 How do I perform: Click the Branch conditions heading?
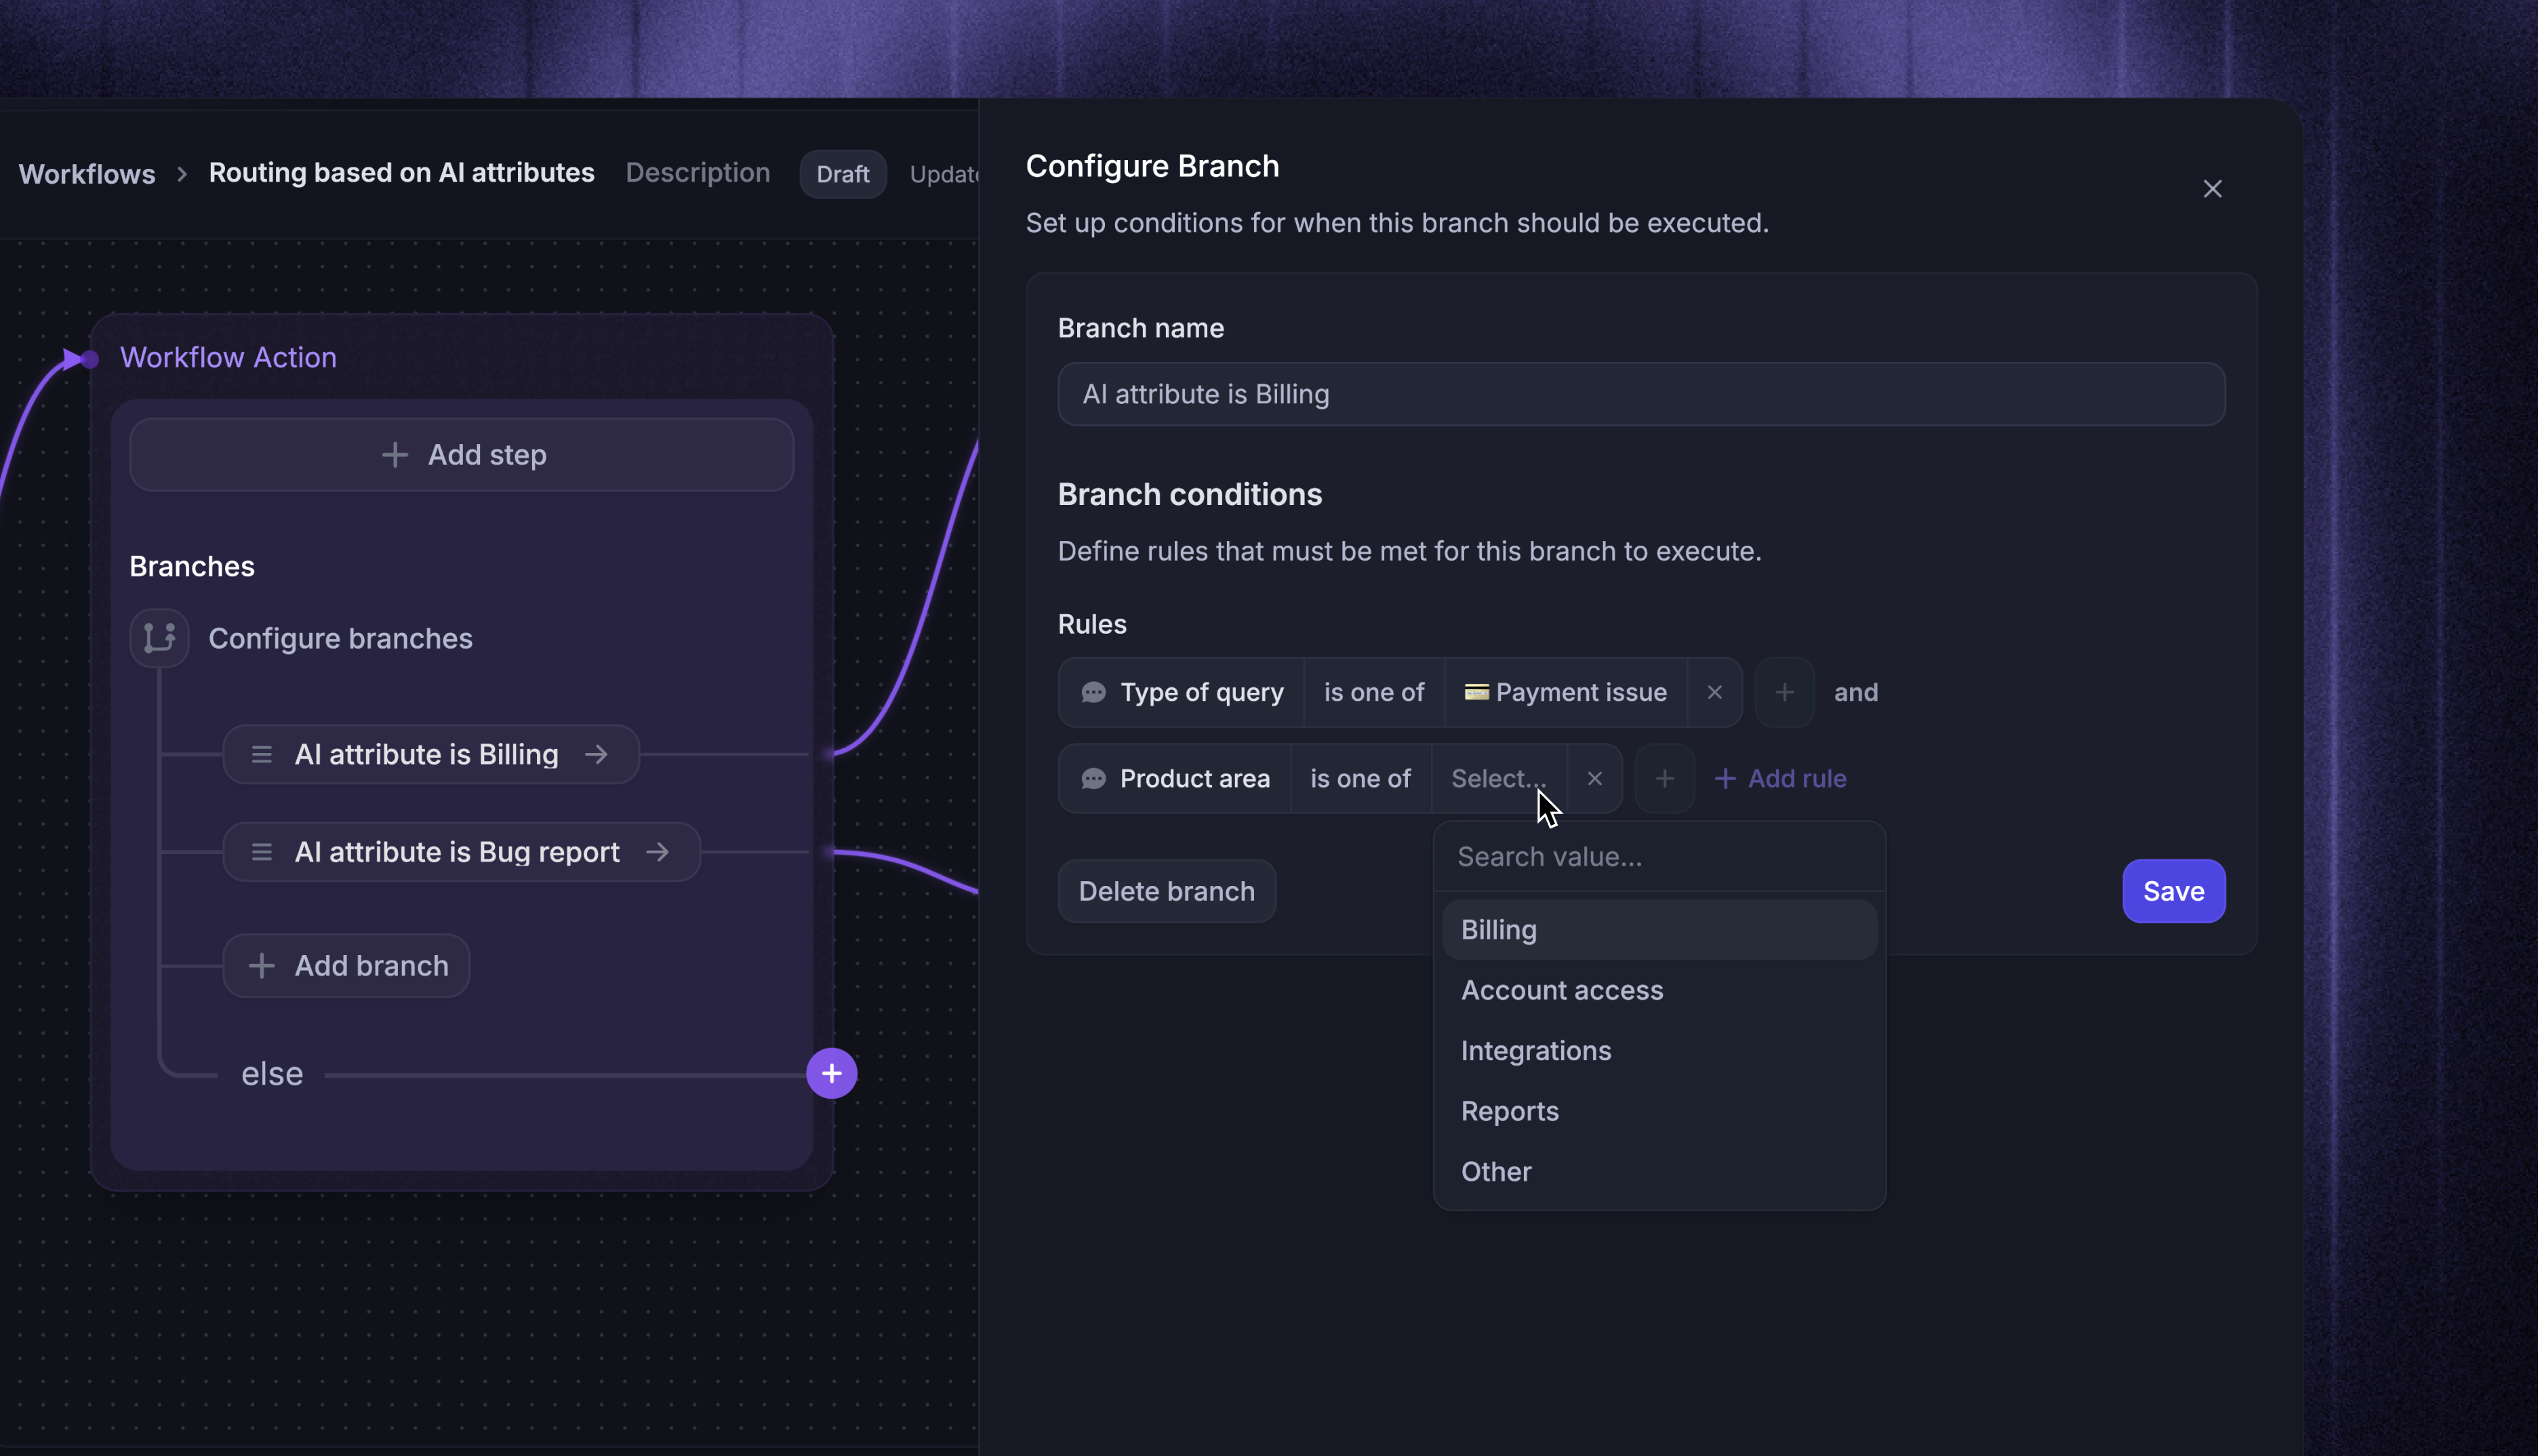1190,494
